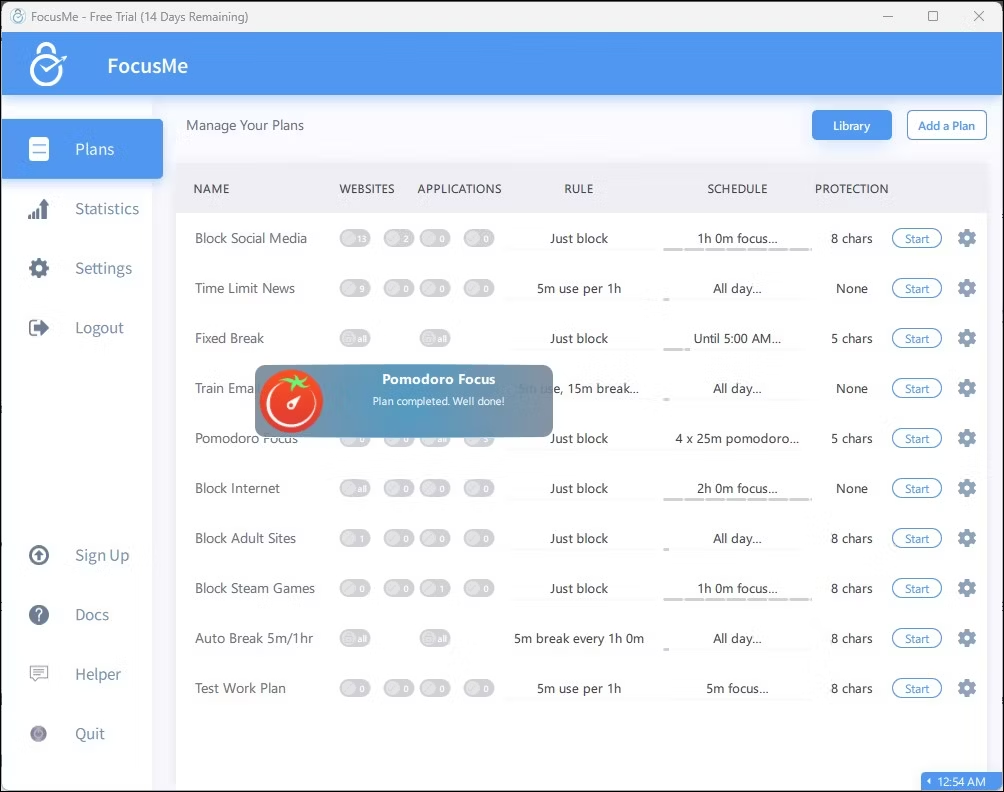1004x792 pixels.
Task: Start the 4 x 25m pomodoro plan
Action: [x=917, y=438]
